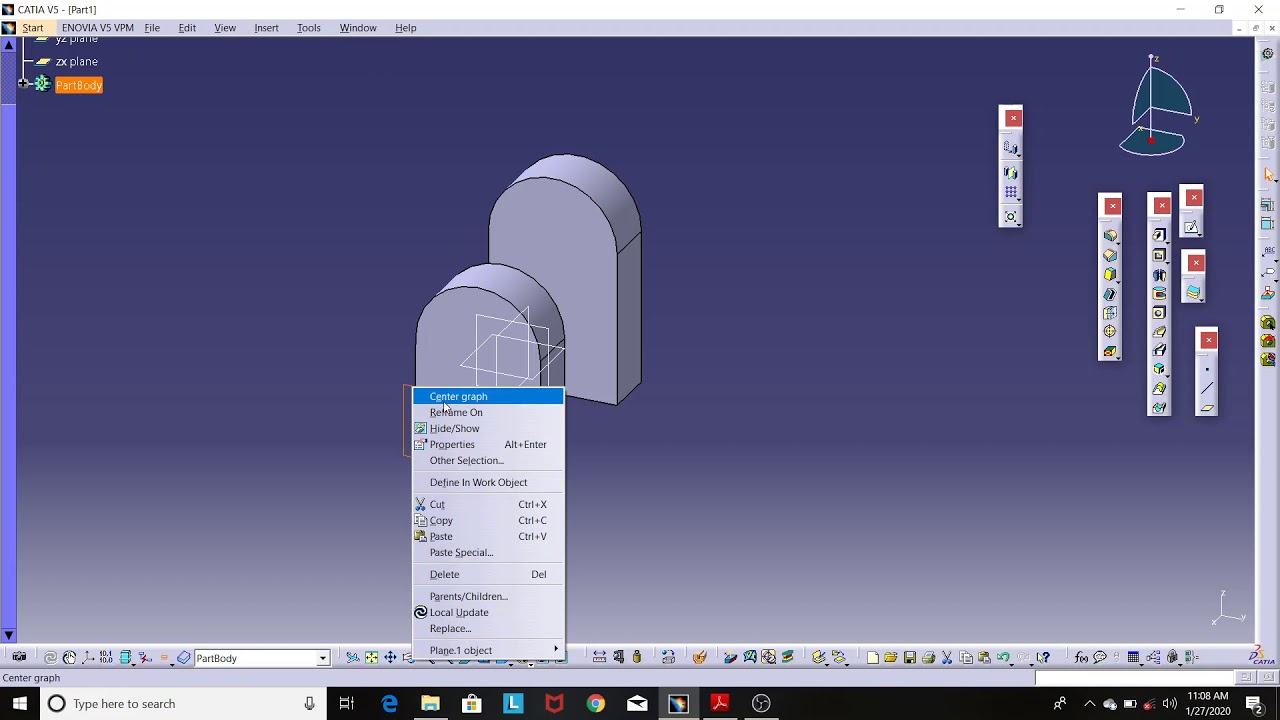Open the Undo history dropdown arrow
1280x720 pixels.
coord(1012,663)
